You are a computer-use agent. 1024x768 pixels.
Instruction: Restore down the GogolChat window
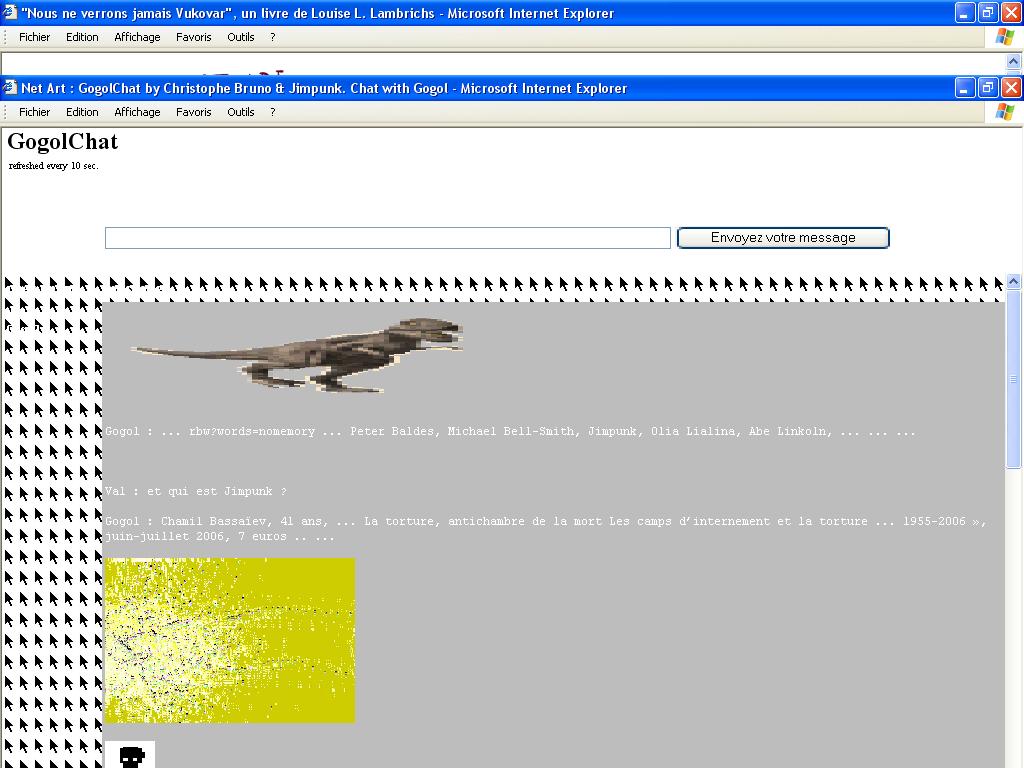(x=988, y=88)
